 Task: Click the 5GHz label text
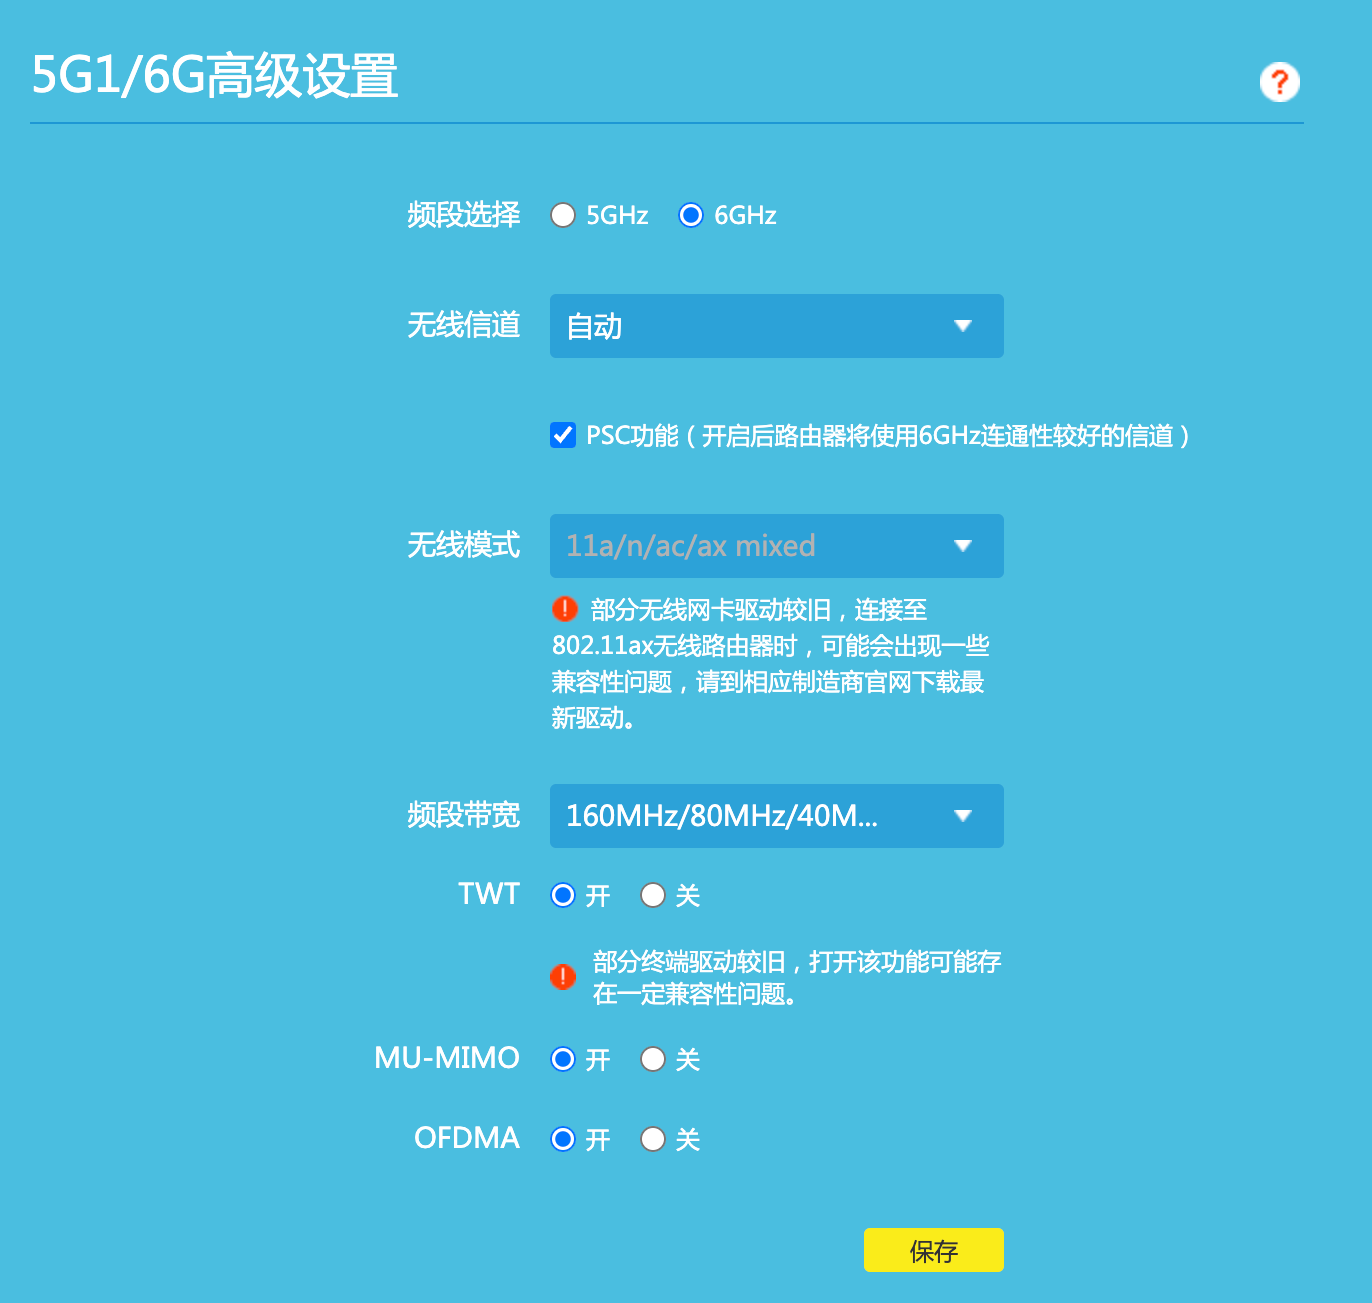[617, 216]
